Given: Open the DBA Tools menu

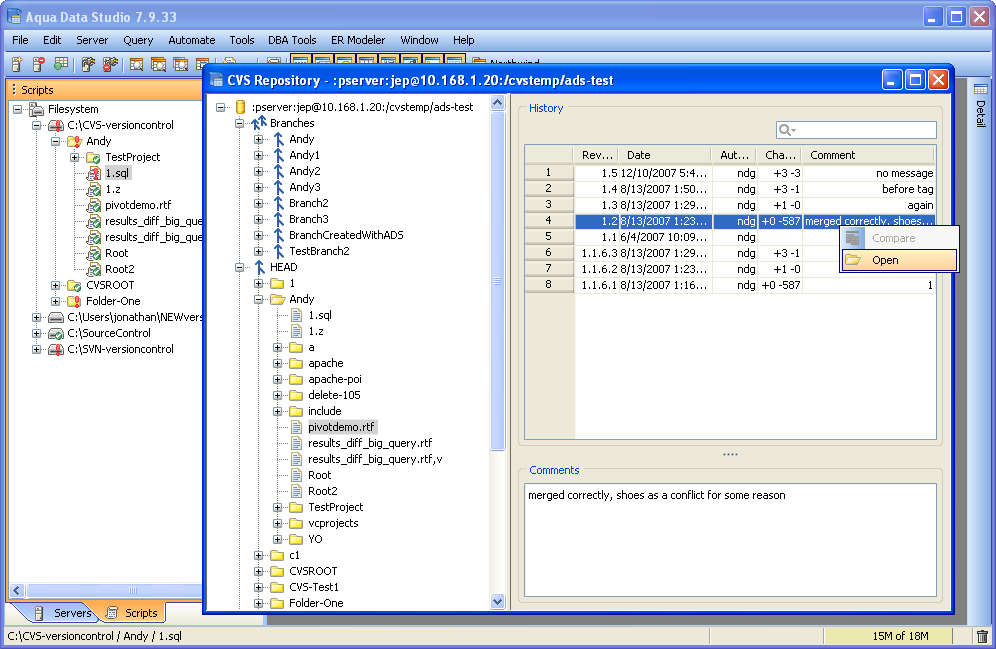Looking at the screenshot, I should click(292, 40).
